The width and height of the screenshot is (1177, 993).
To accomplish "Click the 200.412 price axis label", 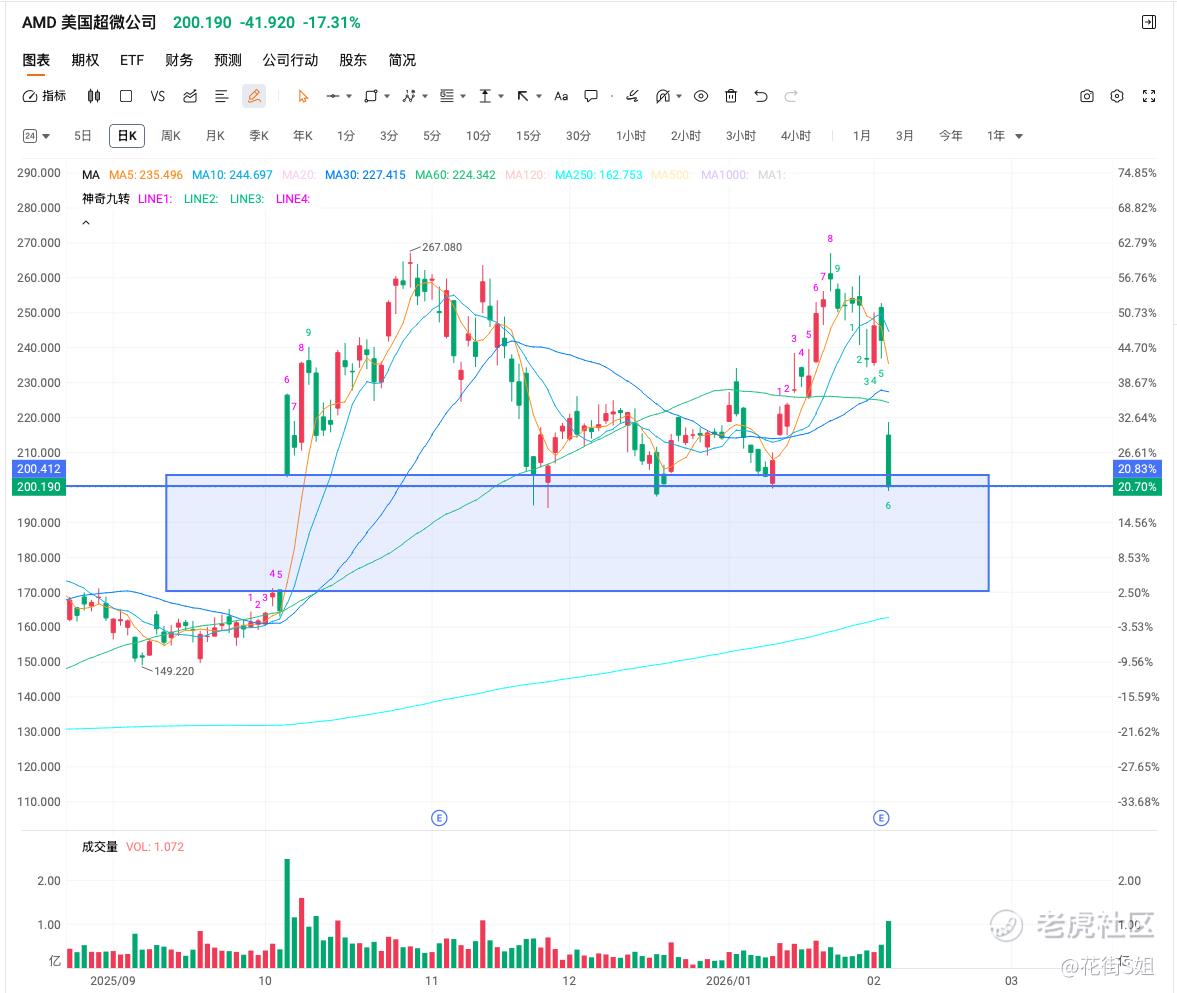I will tap(39, 469).
